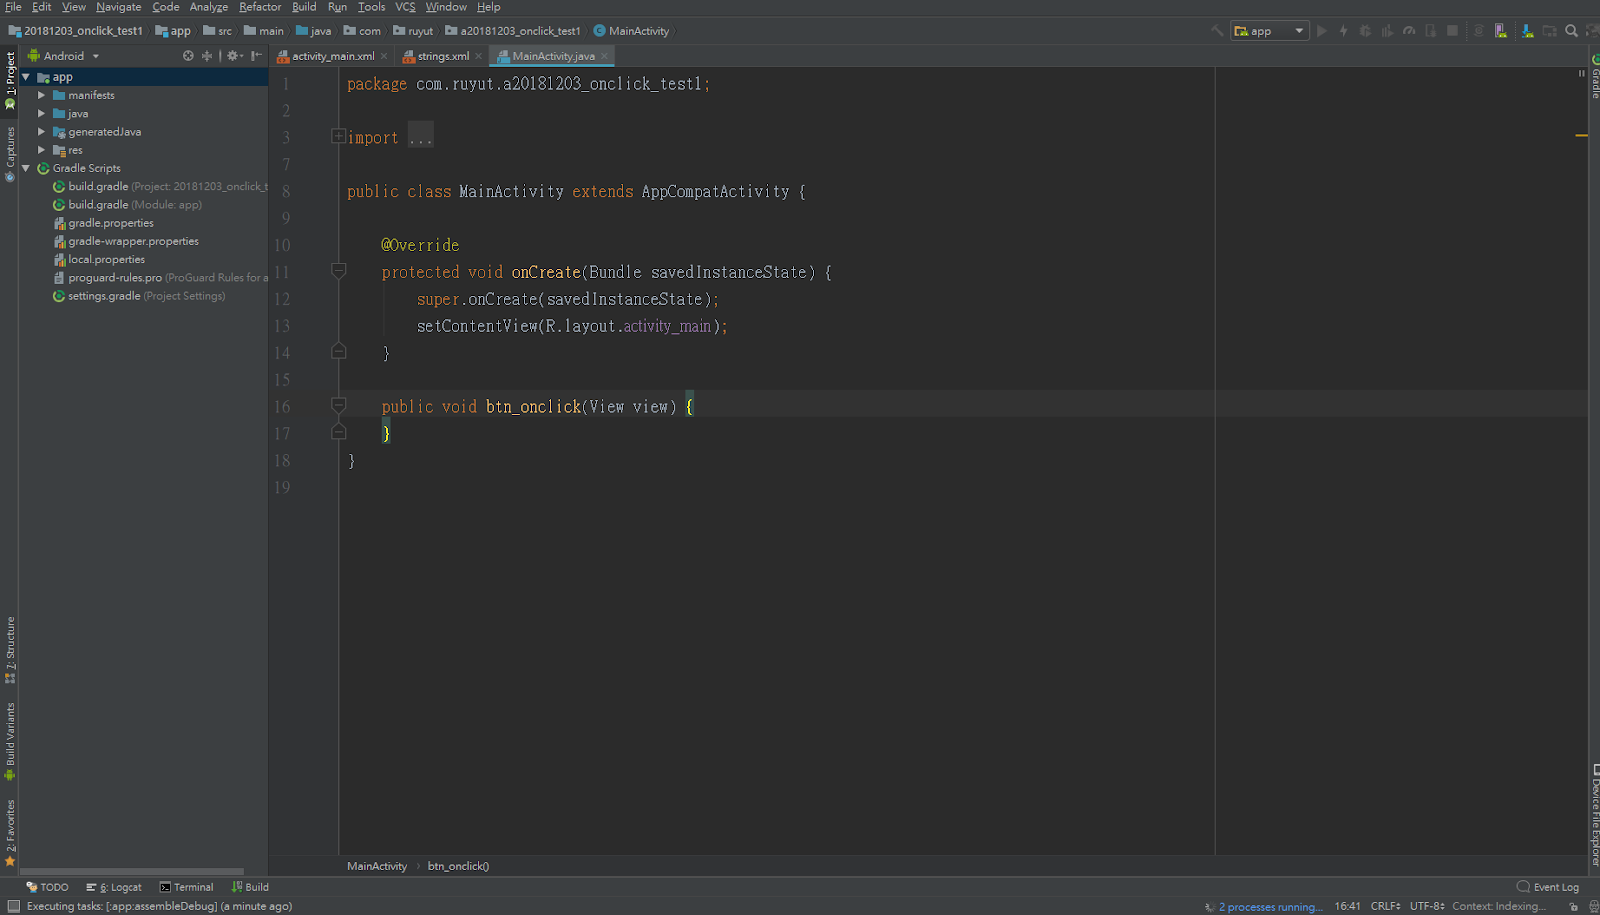Open Project panel gear settings

(234, 56)
